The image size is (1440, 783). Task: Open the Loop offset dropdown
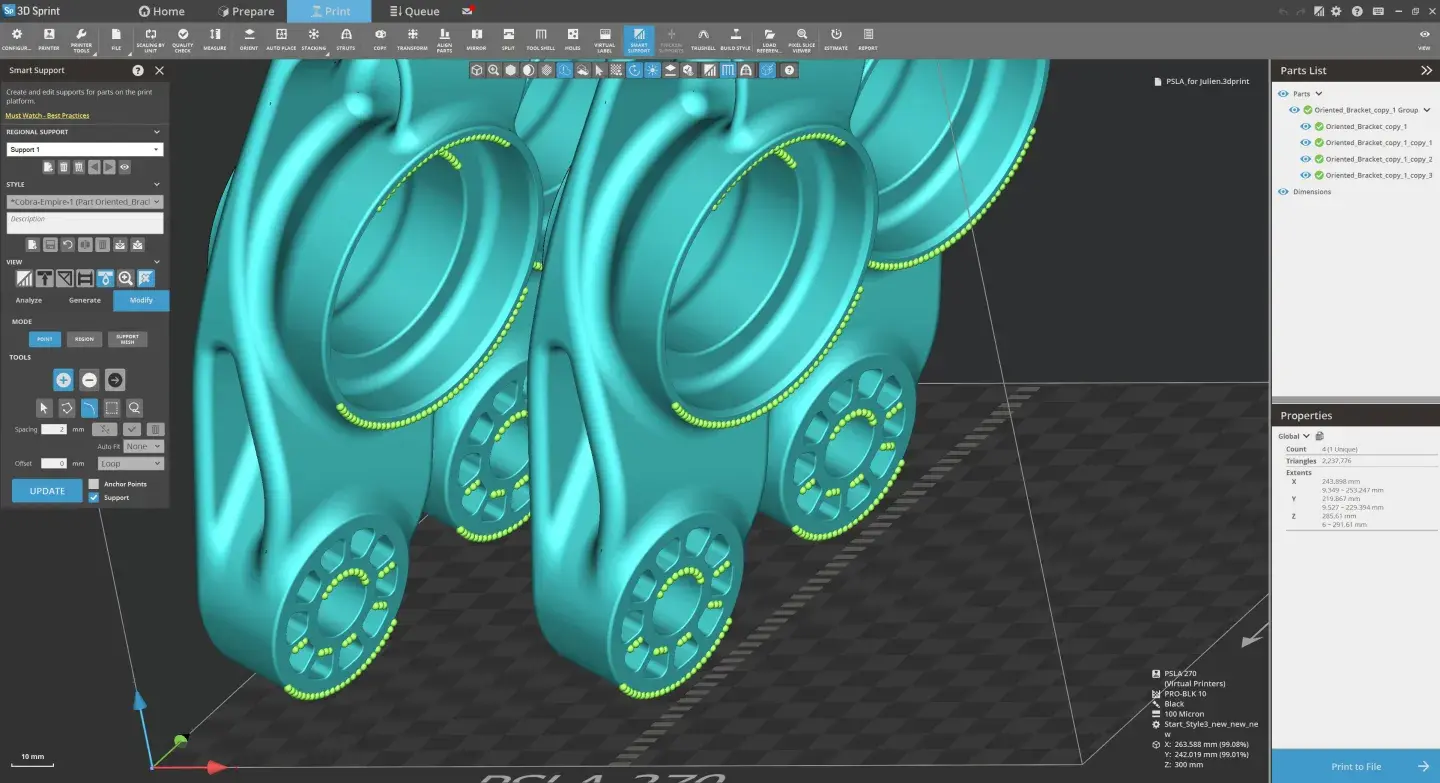point(130,464)
